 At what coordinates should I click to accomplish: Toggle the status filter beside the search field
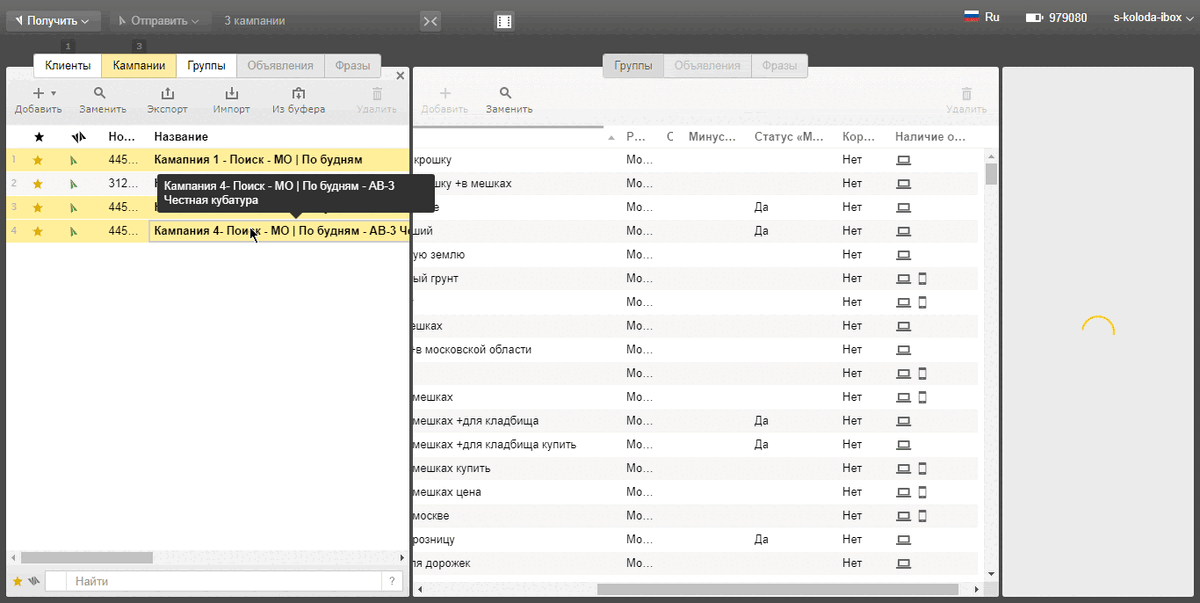pyautogui.click(x=33, y=581)
